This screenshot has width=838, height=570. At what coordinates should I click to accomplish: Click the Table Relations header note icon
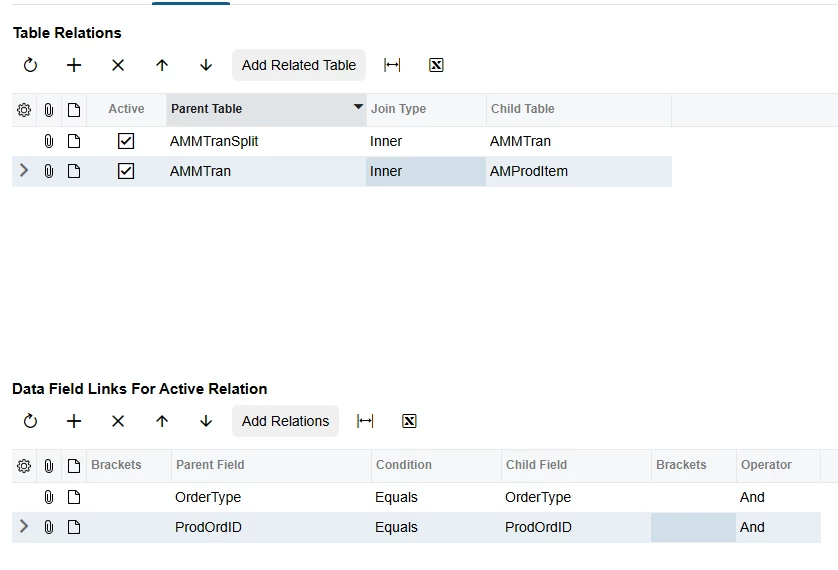[x=74, y=110]
